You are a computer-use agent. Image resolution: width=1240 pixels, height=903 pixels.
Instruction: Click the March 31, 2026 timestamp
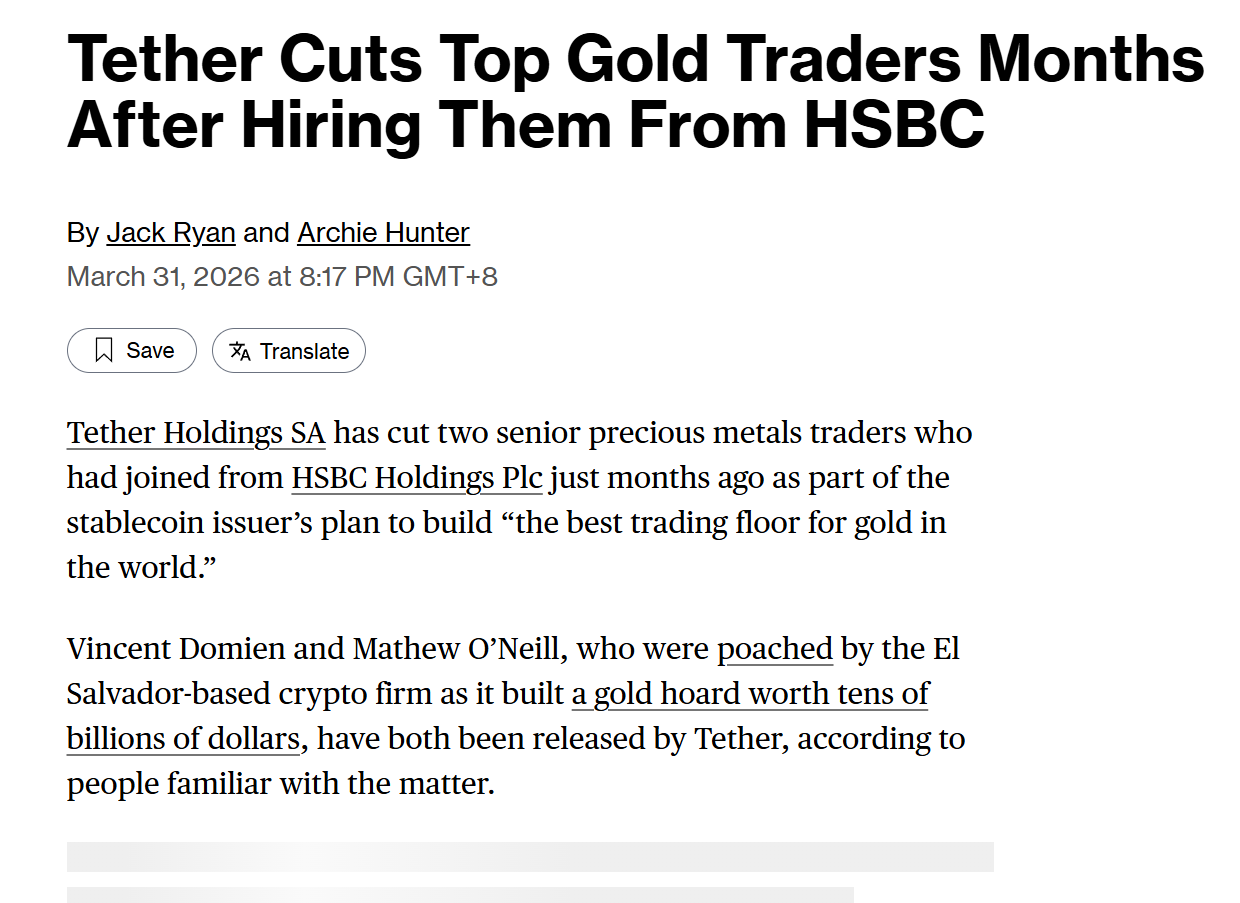[282, 276]
